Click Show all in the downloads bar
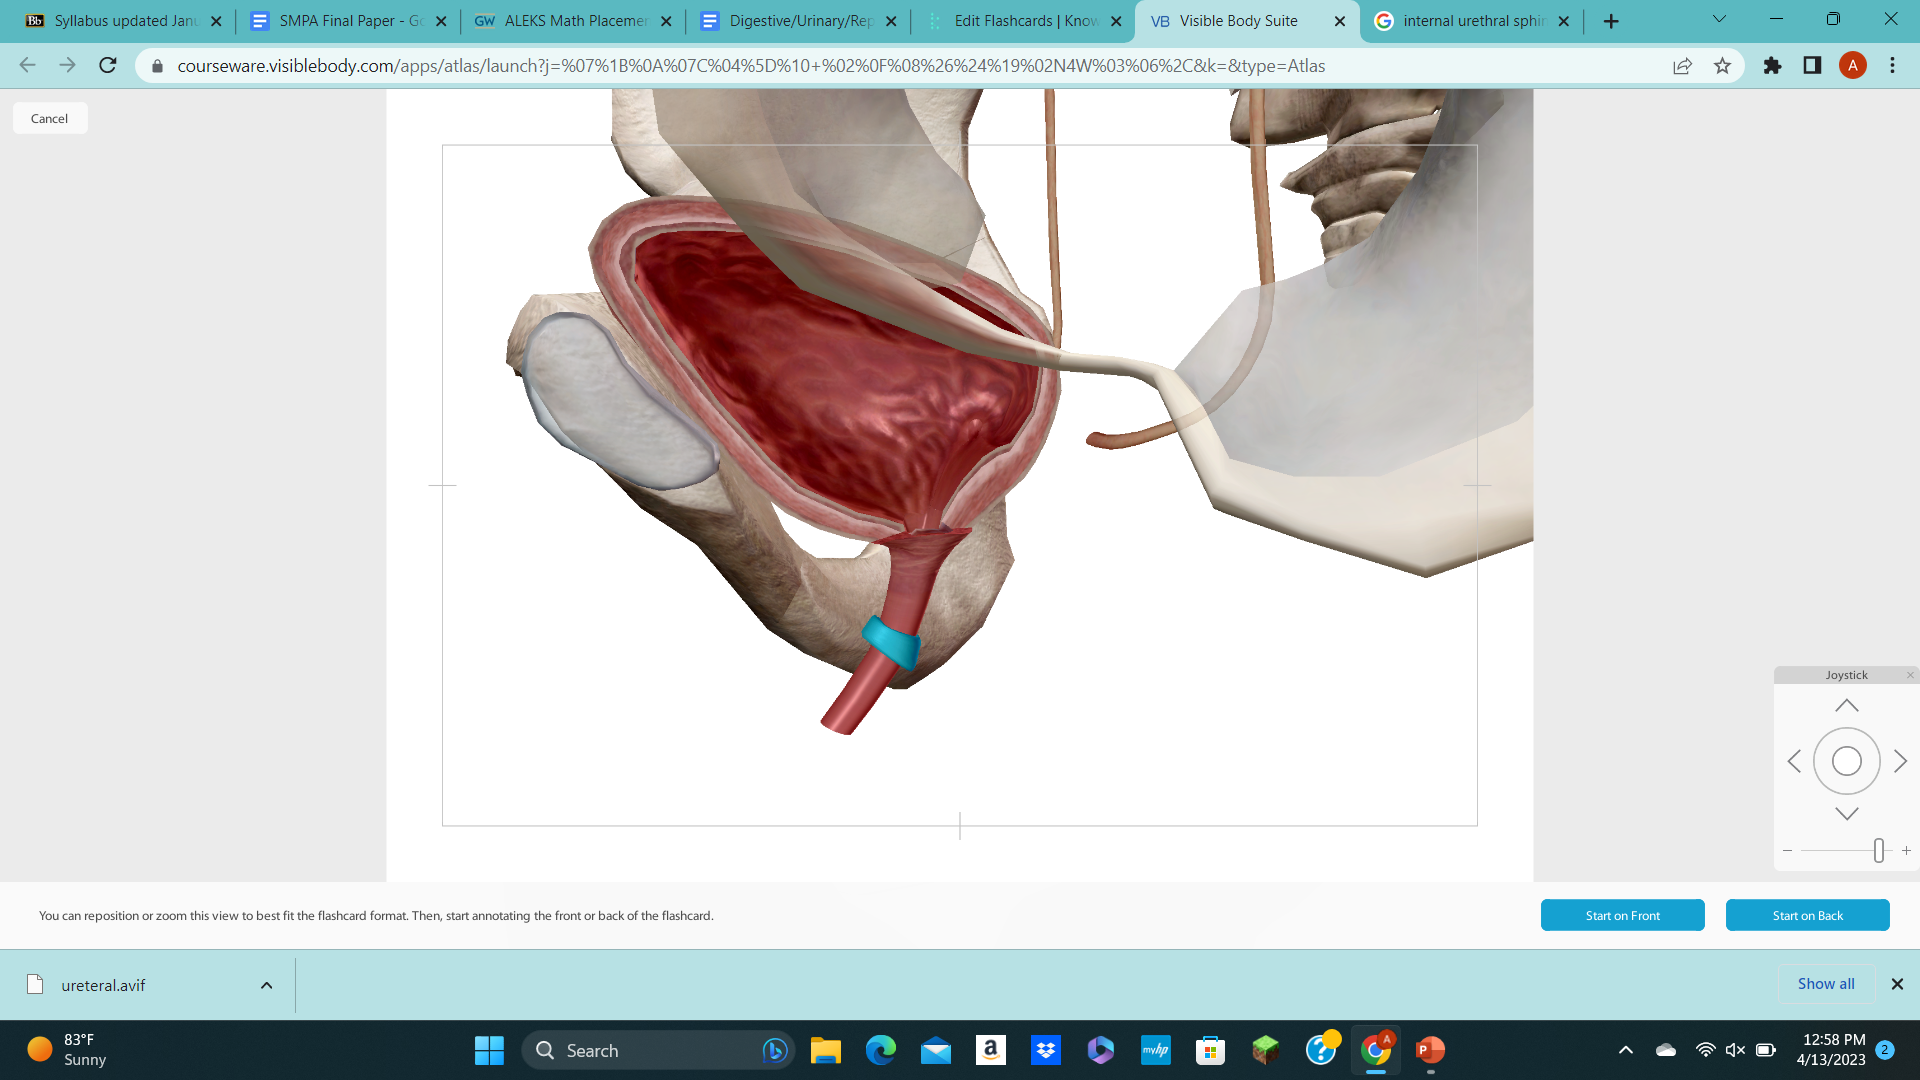Image resolution: width=1920 pixels, height=1080 pixels. click(1825, 984)
